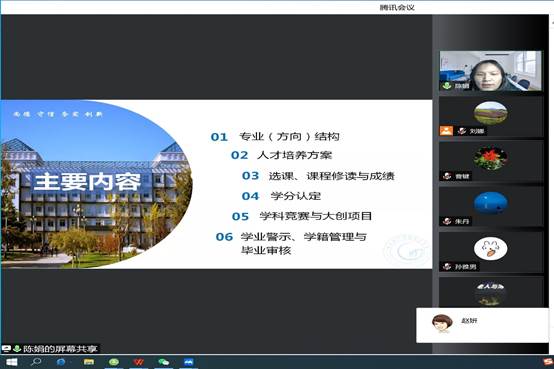554x369 pixels.
Task: Open the Windows Start menu
Action: tap(12, 362)
